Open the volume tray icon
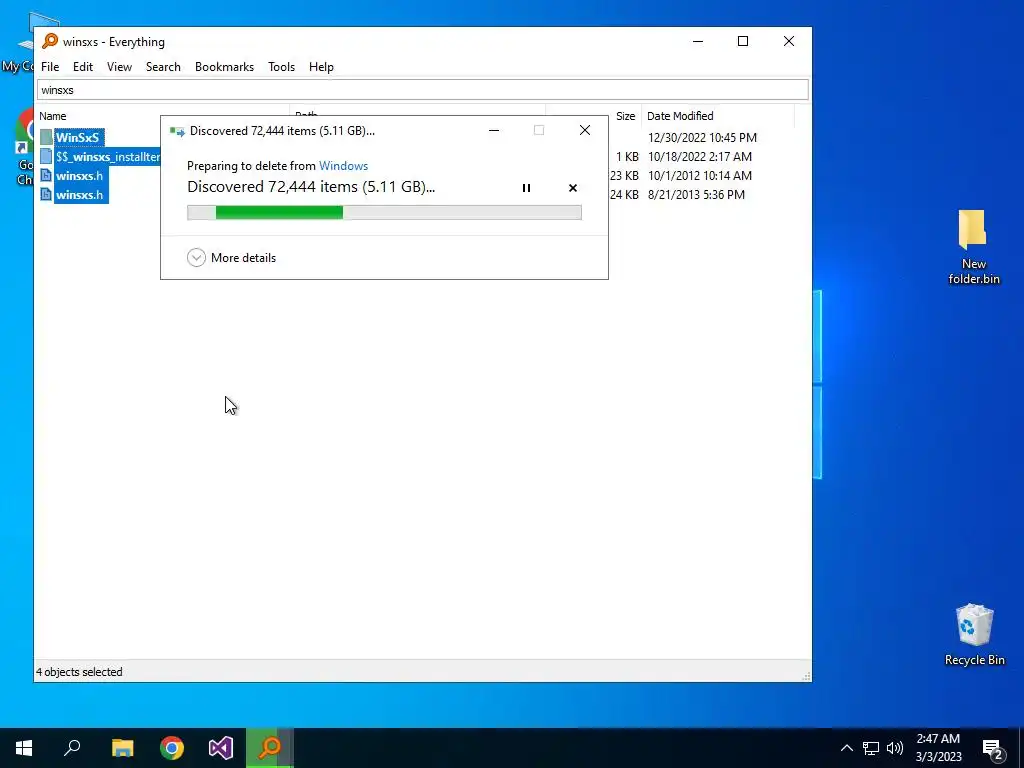Image resolution: width=1024 pixels, height=768 pixels. coord(895,748)
